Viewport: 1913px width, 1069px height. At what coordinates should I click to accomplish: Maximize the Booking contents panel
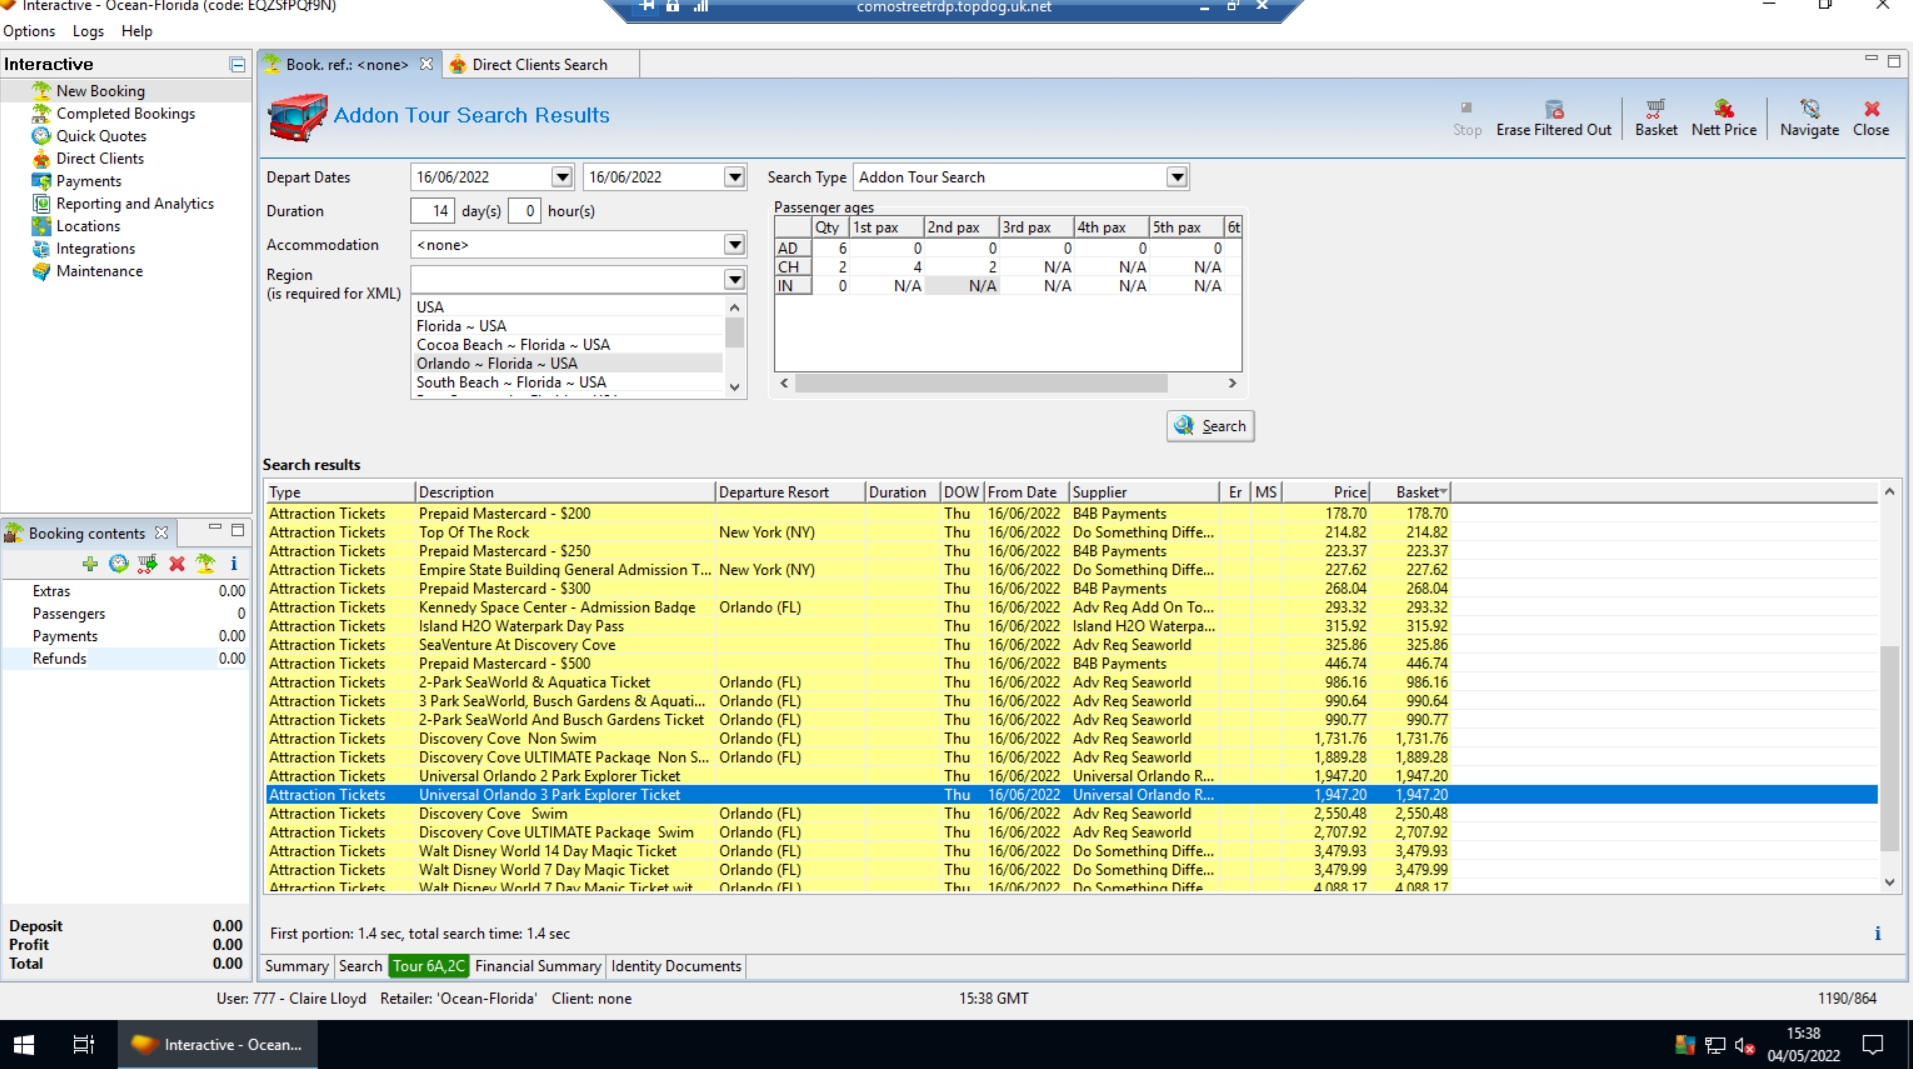pyautogui.click(x=238, y=529)
